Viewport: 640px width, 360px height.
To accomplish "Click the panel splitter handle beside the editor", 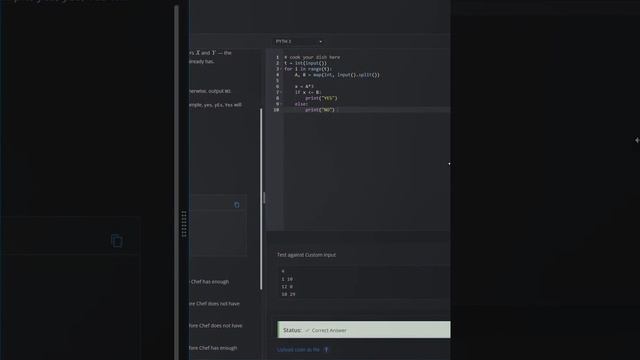I will [x=264, y=198].
